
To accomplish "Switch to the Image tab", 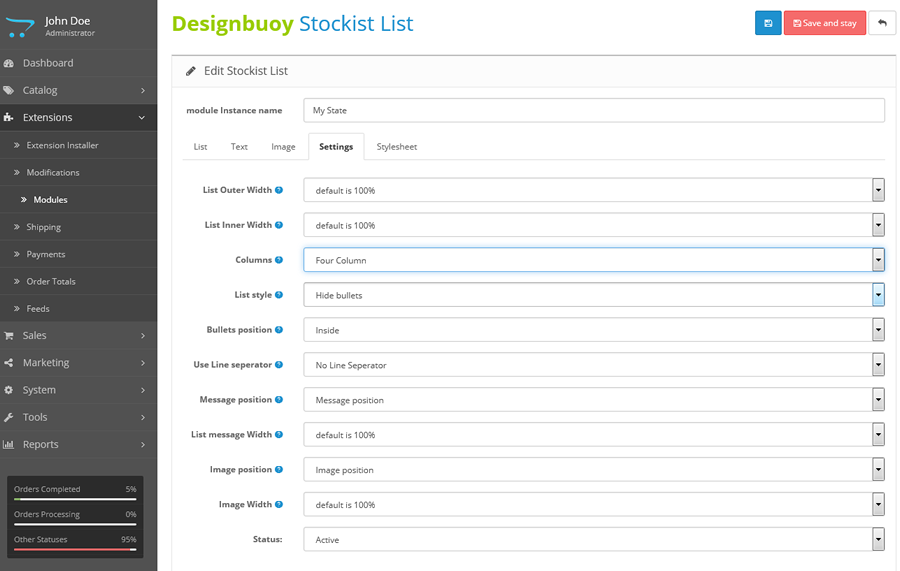I will [283, 147].
